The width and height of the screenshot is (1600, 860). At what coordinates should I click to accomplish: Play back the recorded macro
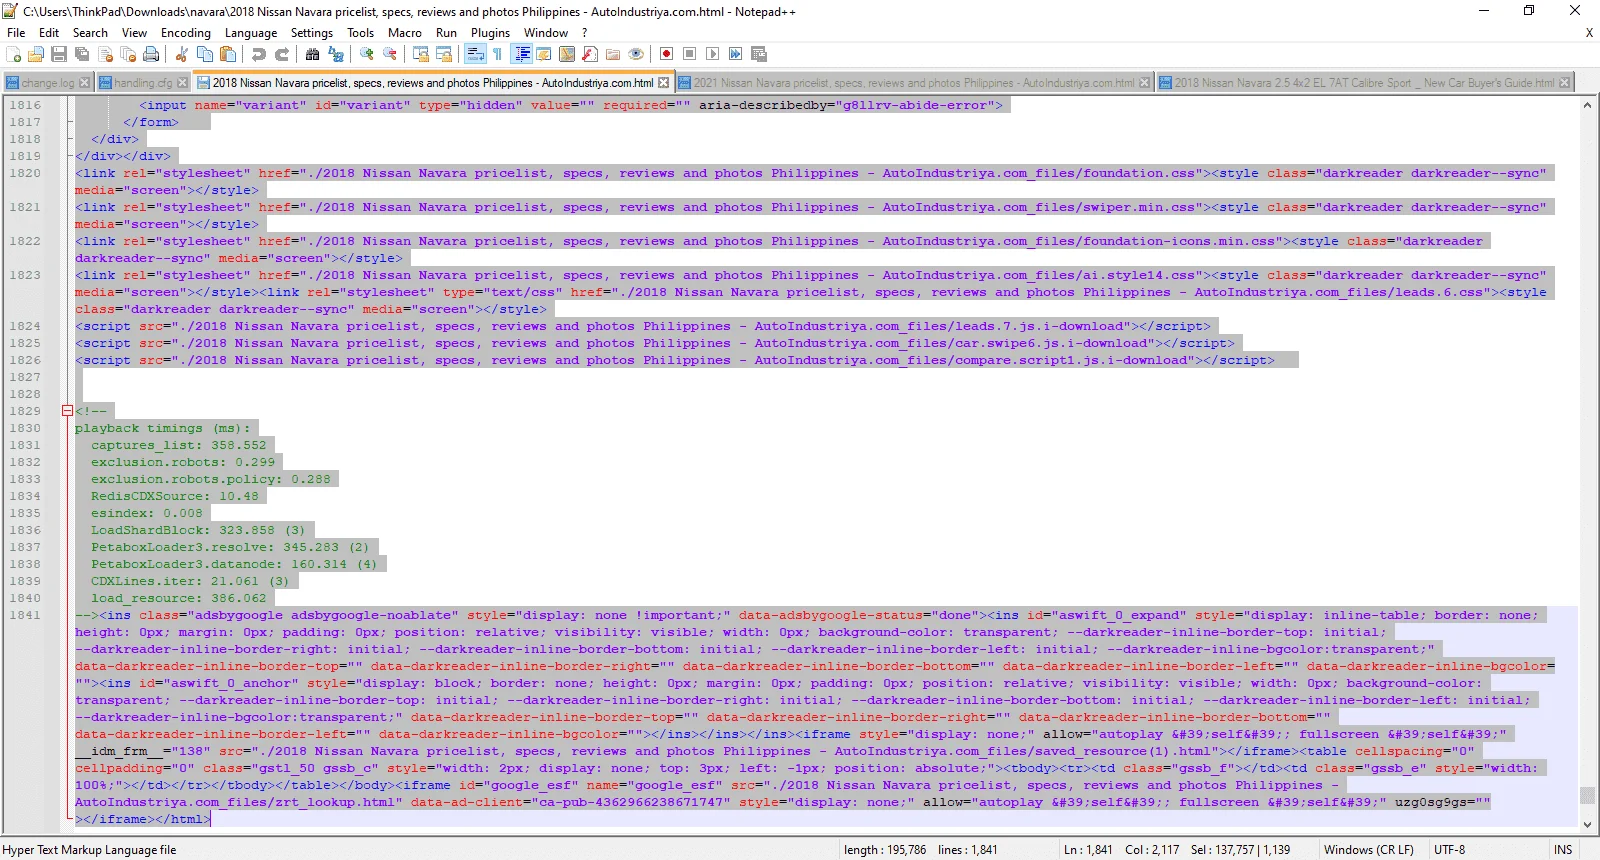tap(713, 54)
